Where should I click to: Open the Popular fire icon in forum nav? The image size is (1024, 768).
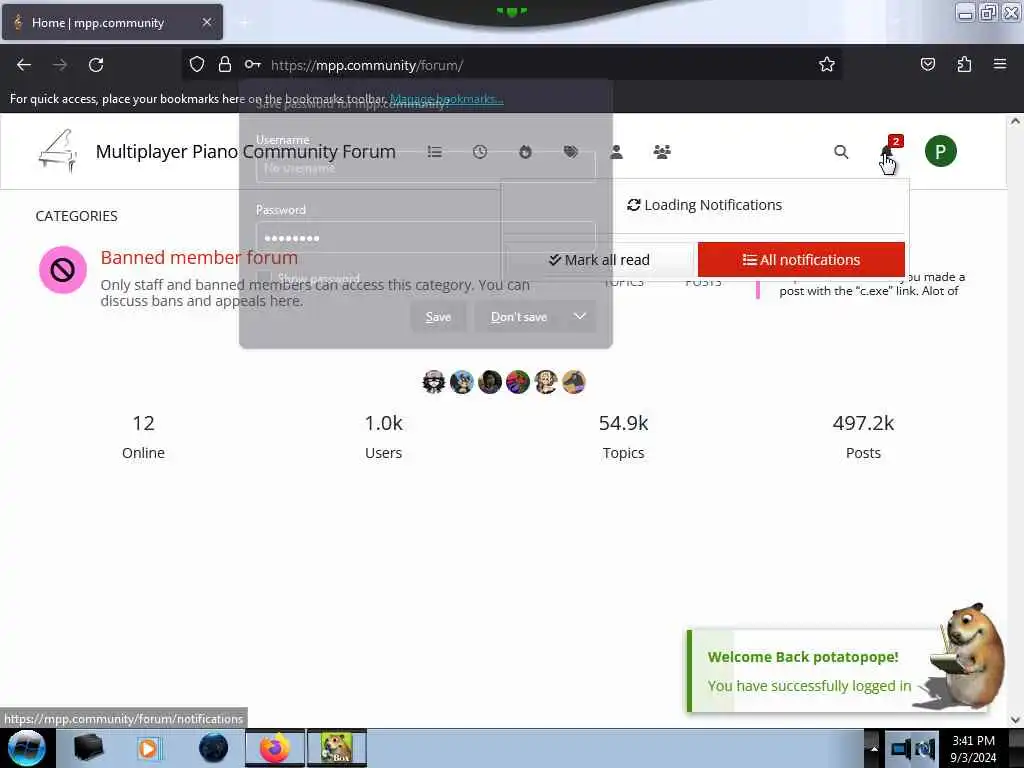point(525,152)
